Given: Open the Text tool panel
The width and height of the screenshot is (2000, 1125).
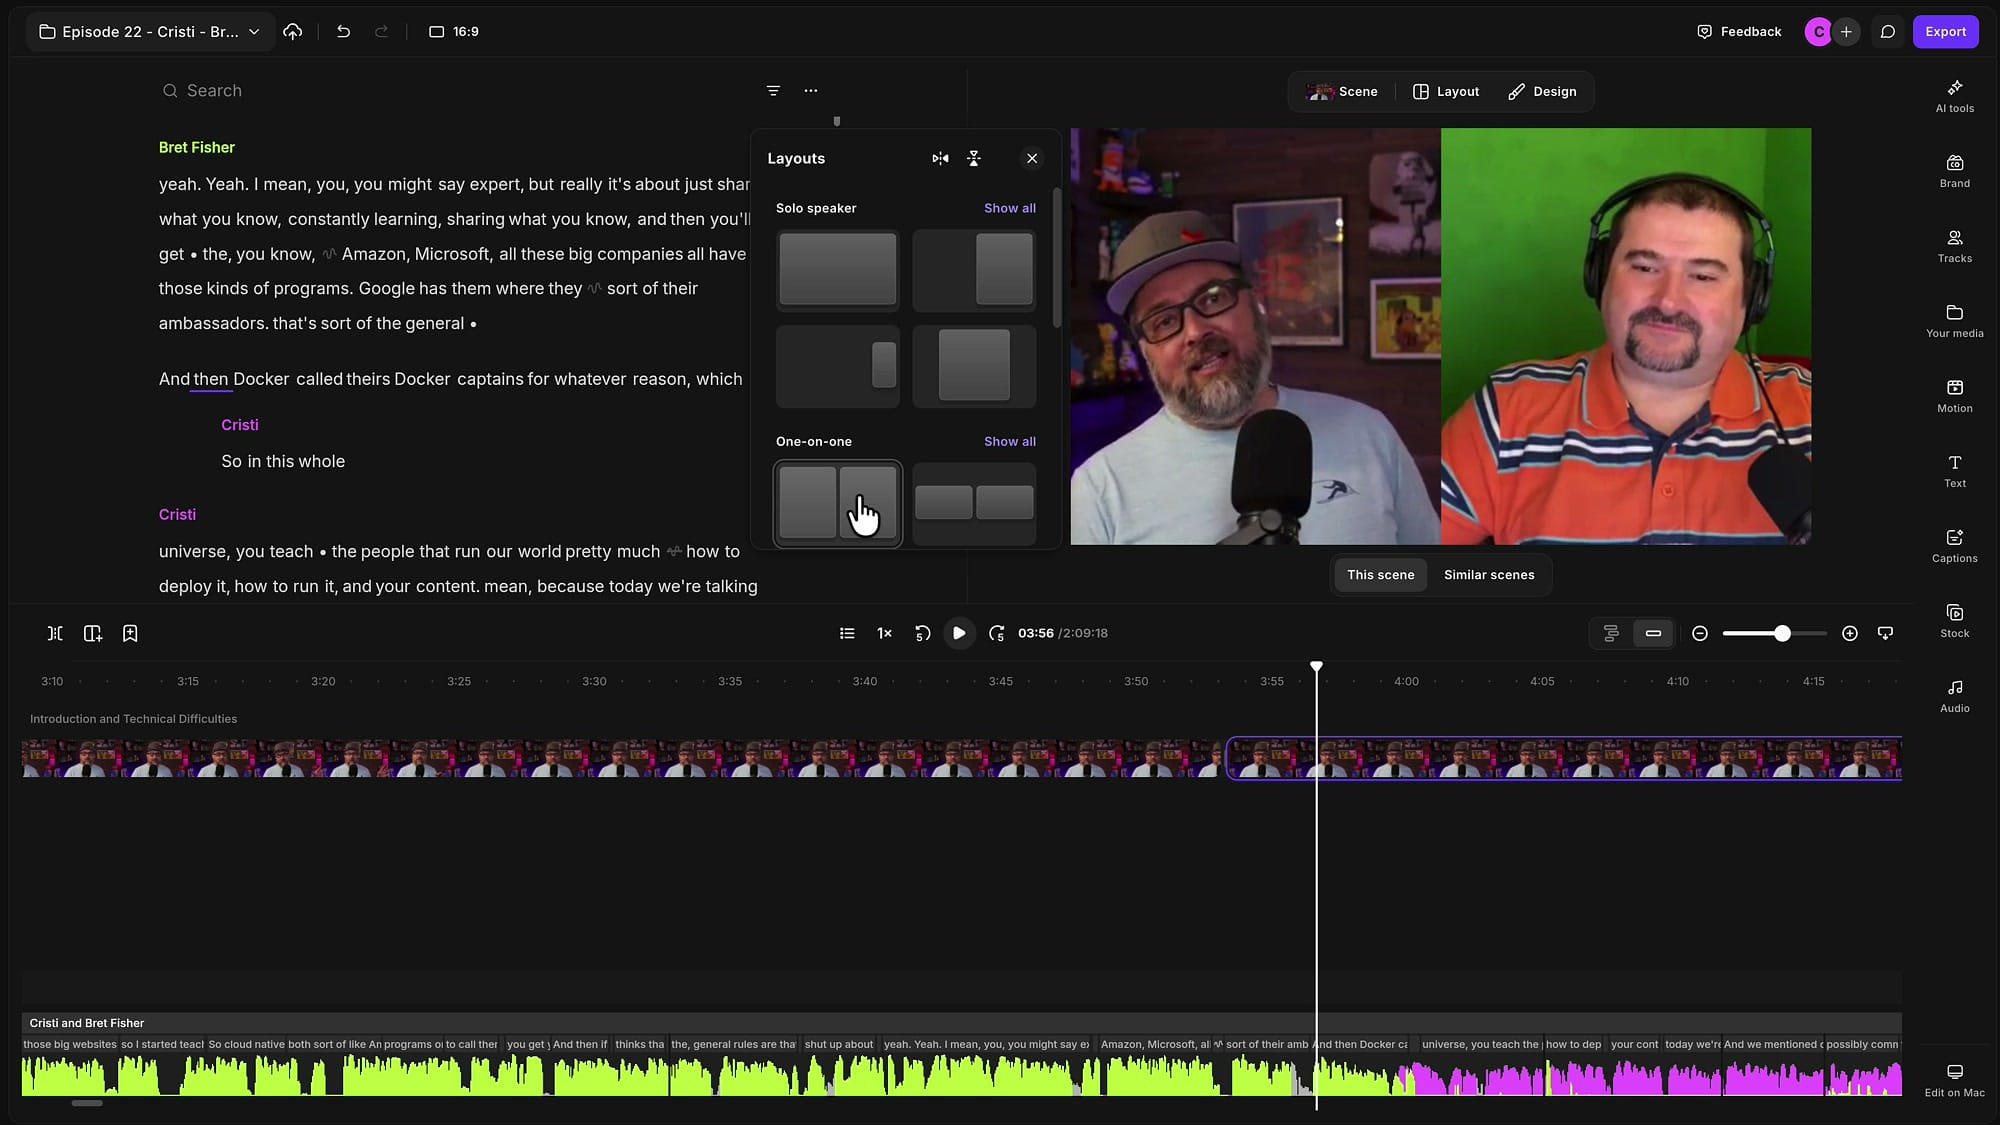Looking at the screenshot, I should 1954,471.
